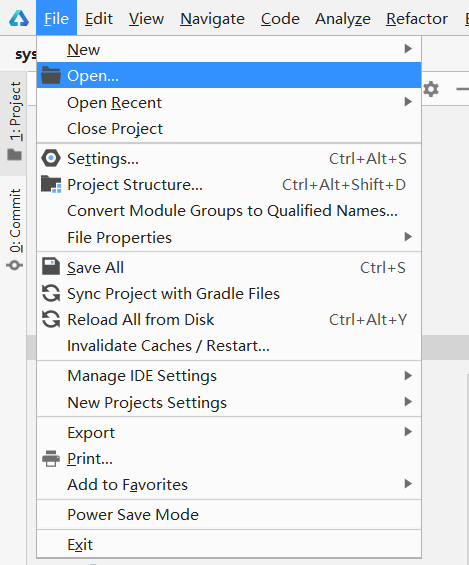Click the Reload All from Disk icon
The height and width of the screenshot is (565, 469).
[x=51, y=319]
